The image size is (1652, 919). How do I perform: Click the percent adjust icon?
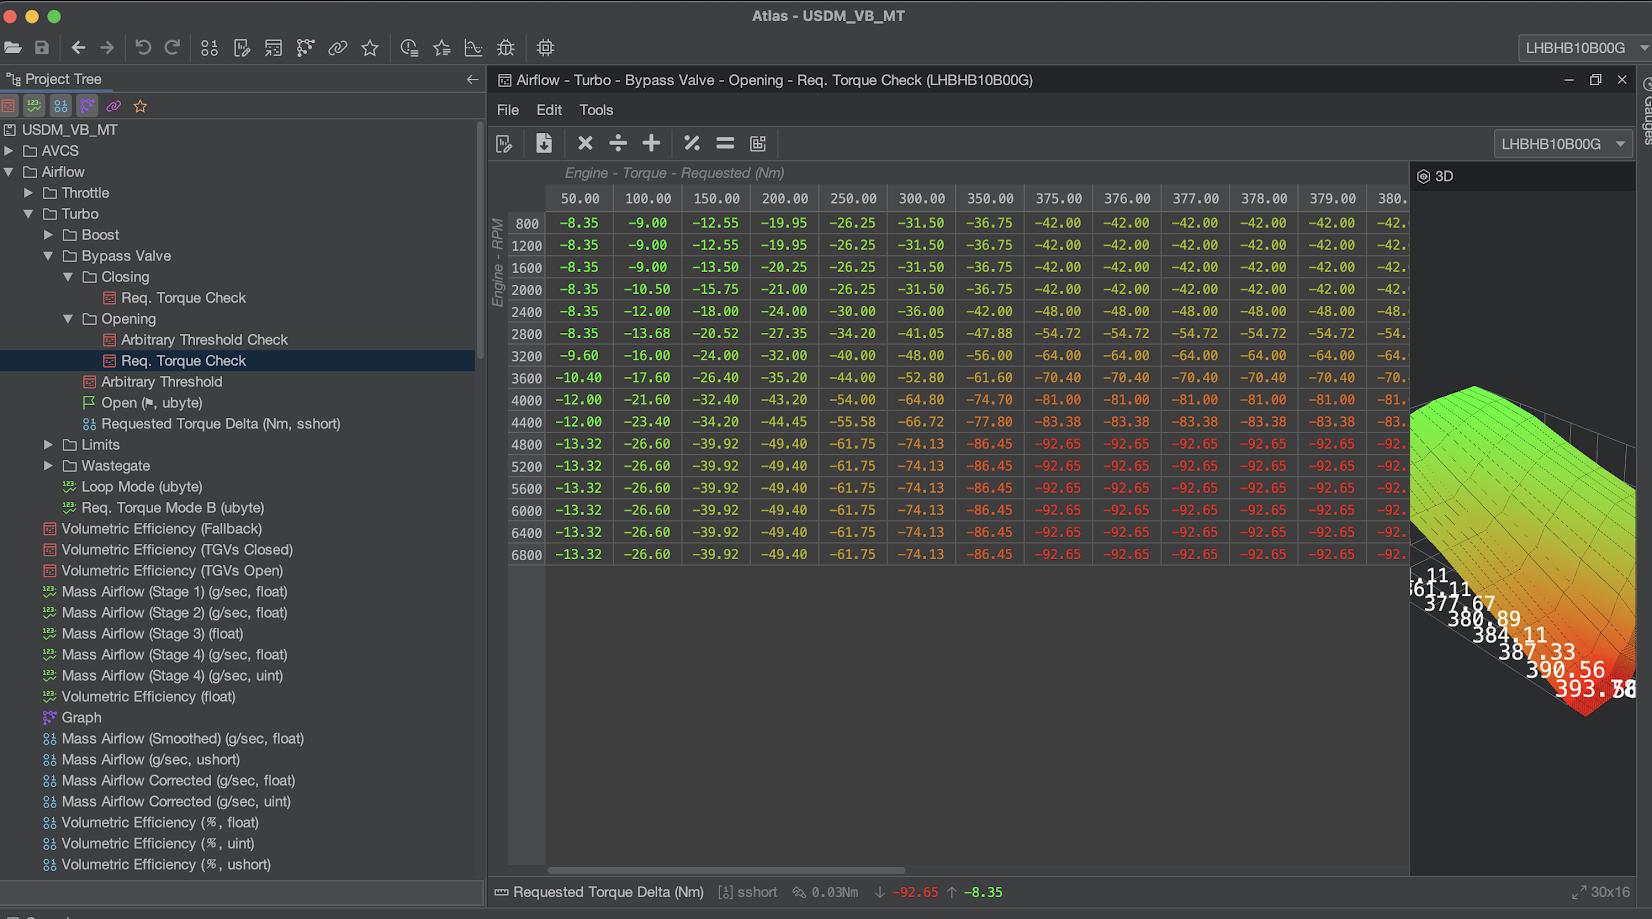click(x=691, y=143)
